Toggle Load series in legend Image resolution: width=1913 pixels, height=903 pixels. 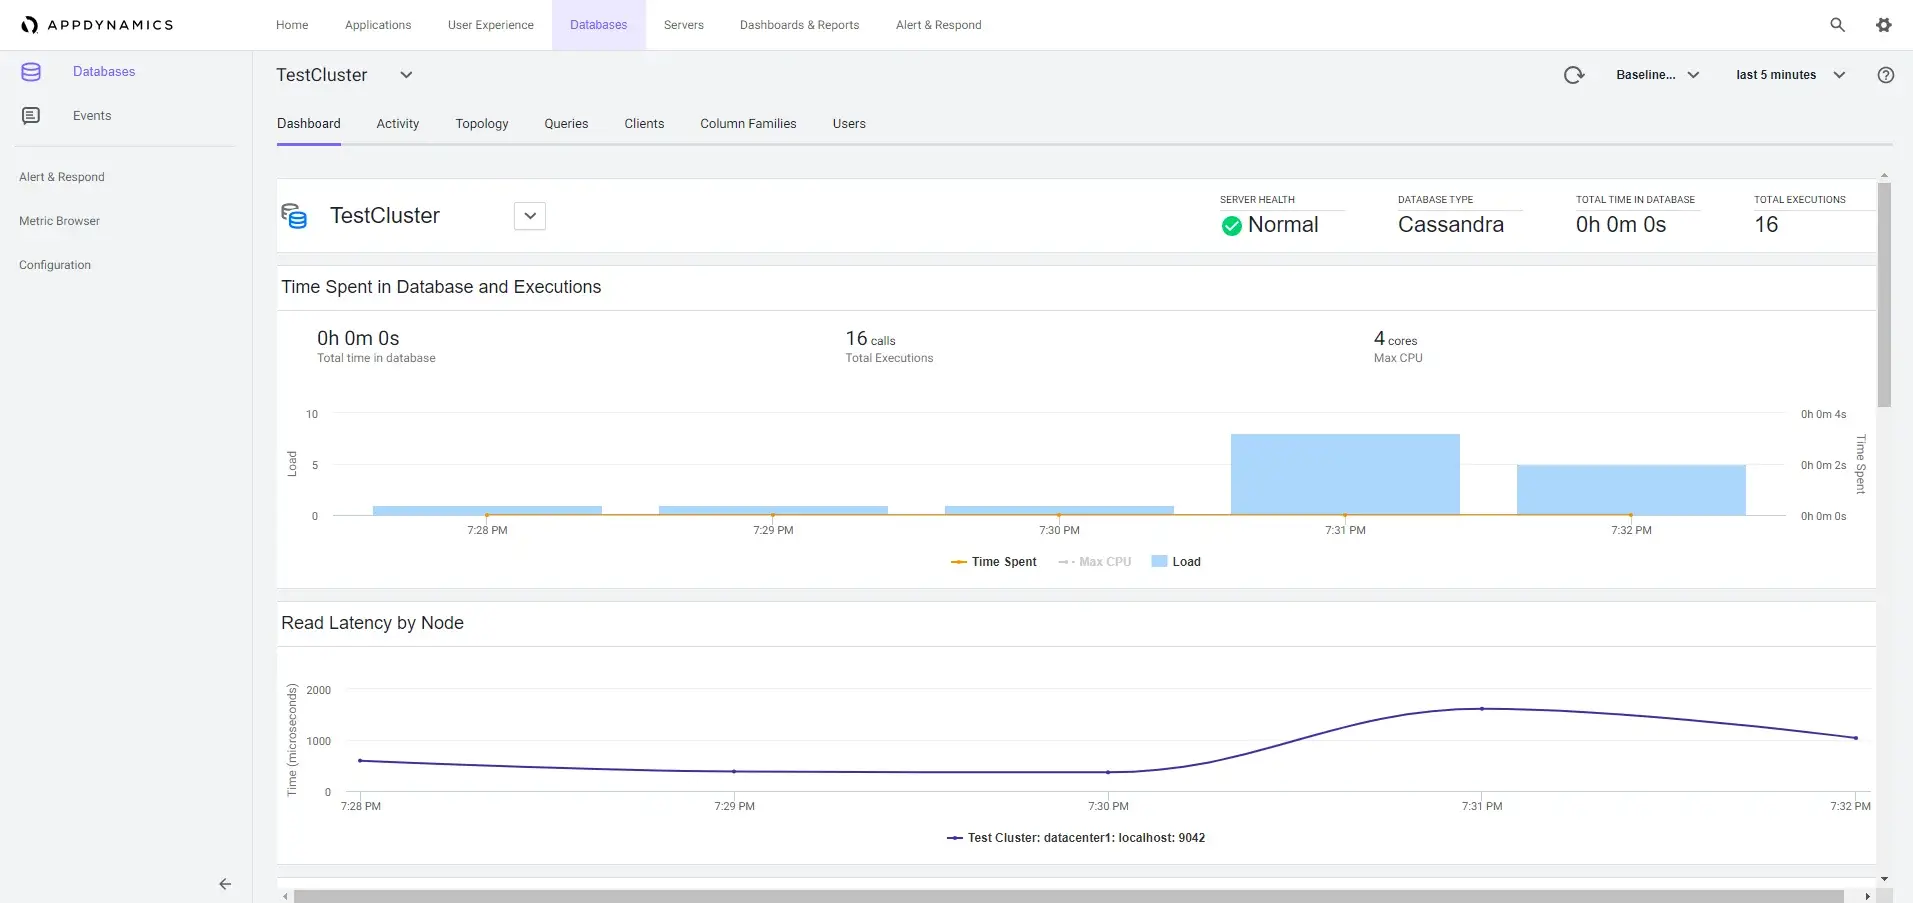coord(1176,562)
